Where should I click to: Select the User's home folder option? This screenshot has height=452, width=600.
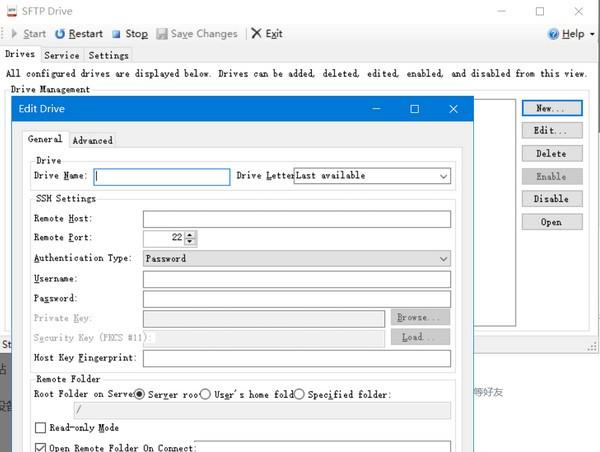[x=205, y=394]
